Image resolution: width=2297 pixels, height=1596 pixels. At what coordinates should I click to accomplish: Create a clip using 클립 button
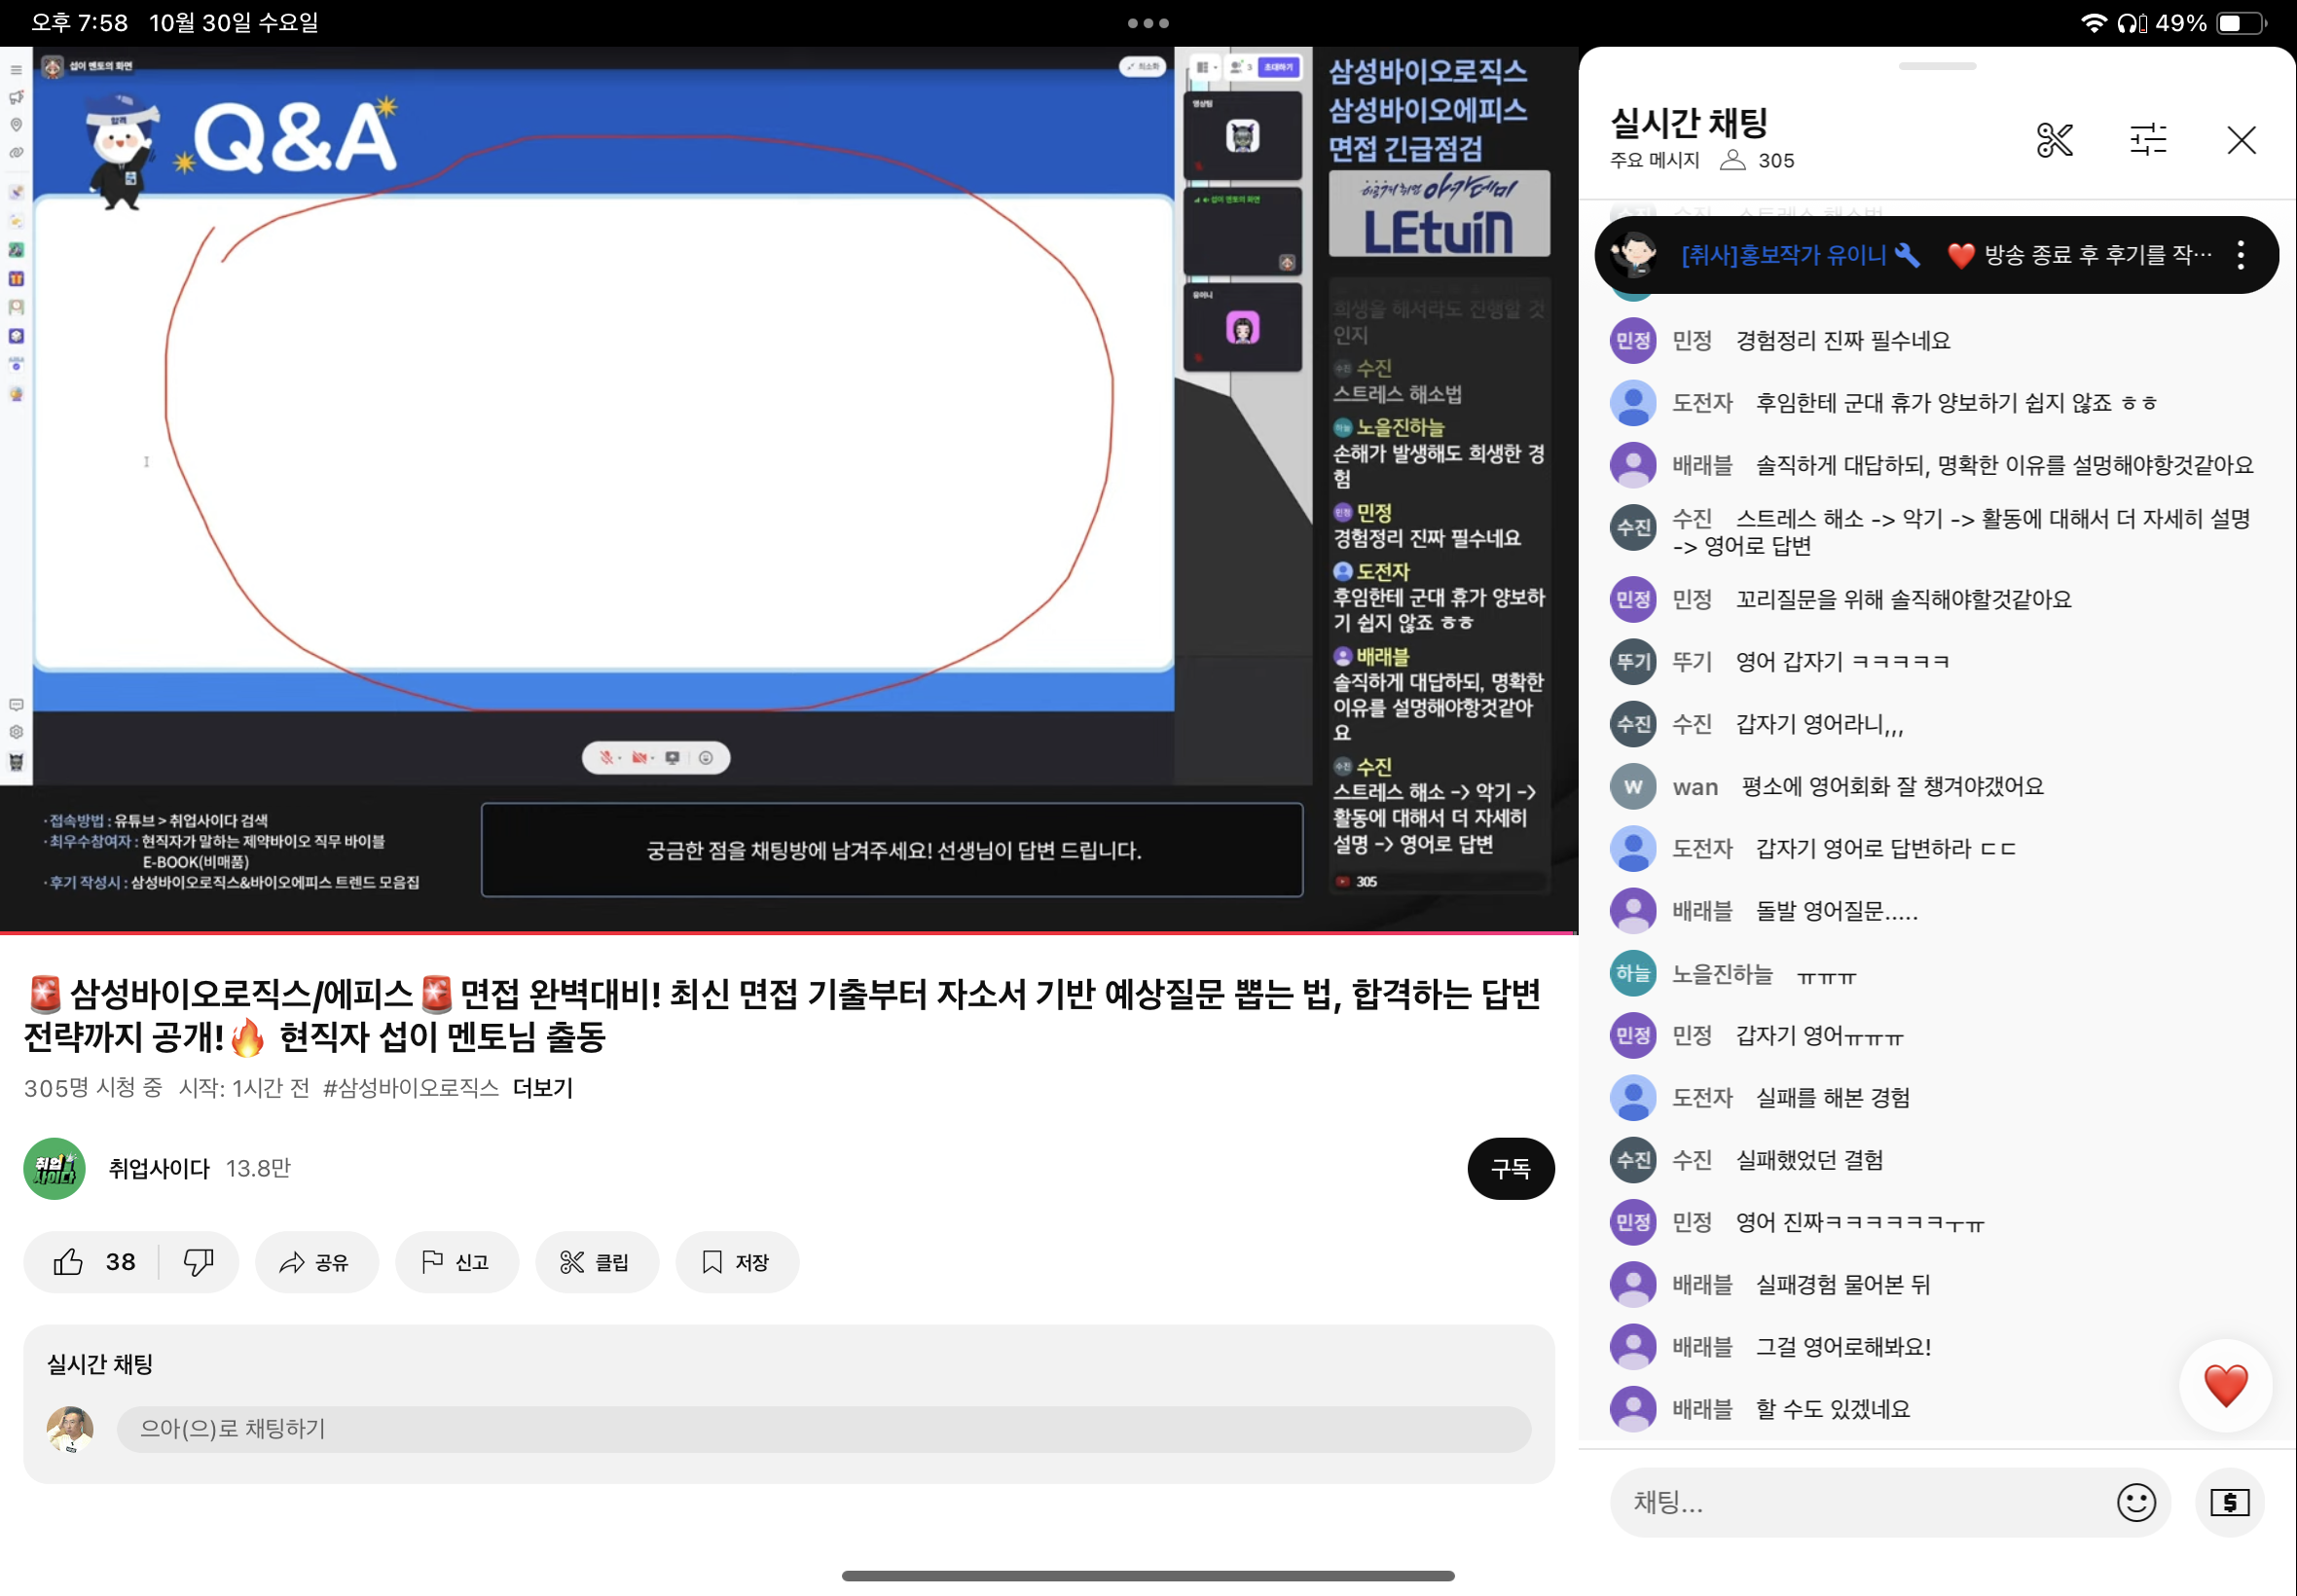pos(596,1262)
